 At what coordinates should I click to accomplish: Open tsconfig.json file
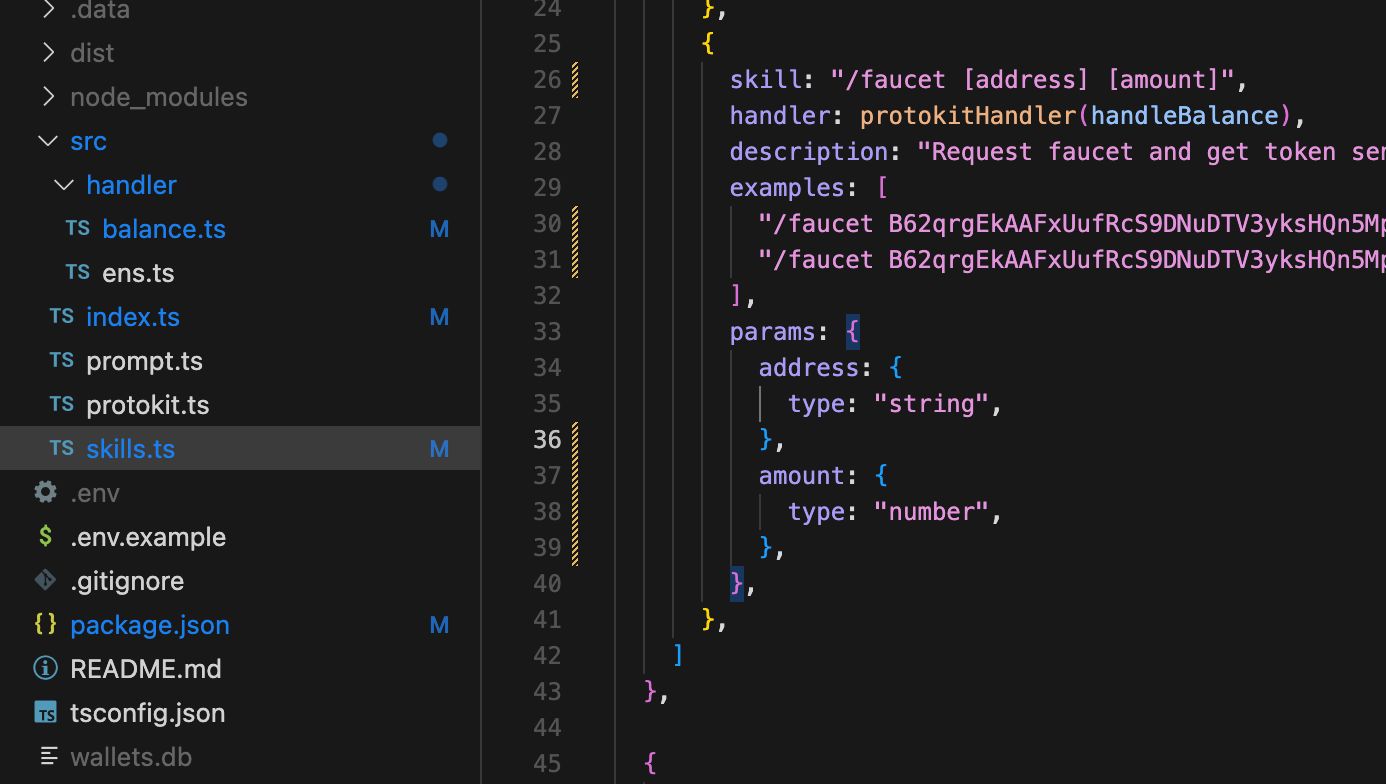147,713
